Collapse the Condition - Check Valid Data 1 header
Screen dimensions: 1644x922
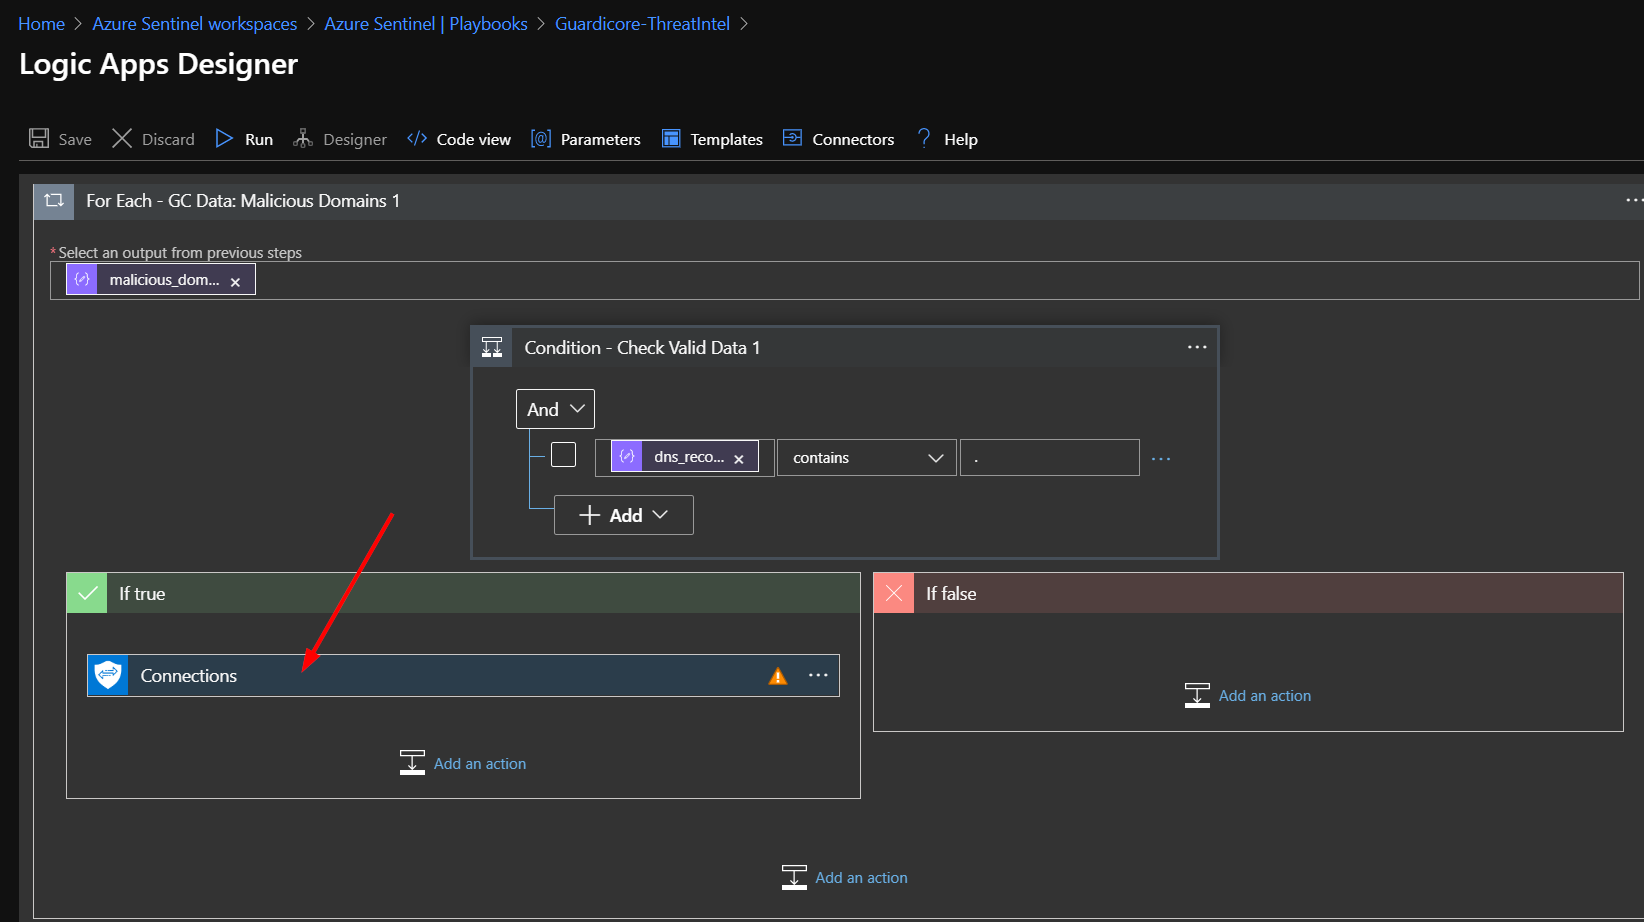pyautogui.click(x=845, y=347)
